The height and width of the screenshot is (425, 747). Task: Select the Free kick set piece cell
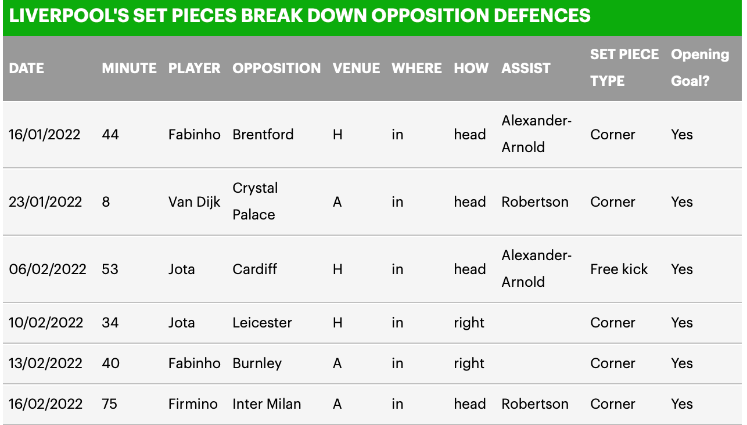click(619, 269)
